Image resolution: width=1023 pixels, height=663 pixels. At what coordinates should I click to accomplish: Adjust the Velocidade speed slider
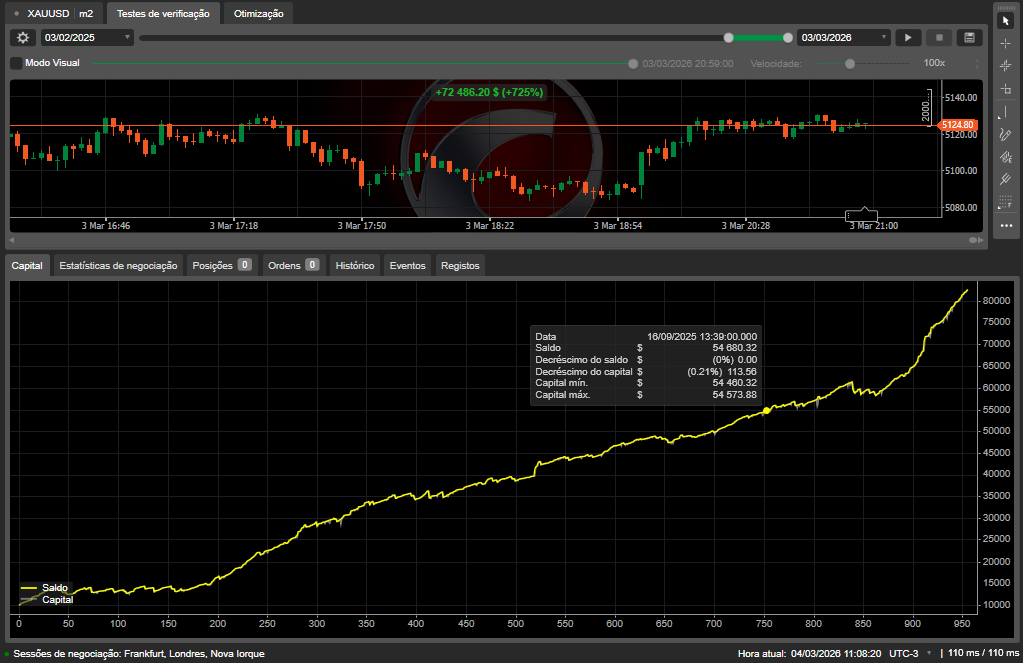(x=848, y=63)
